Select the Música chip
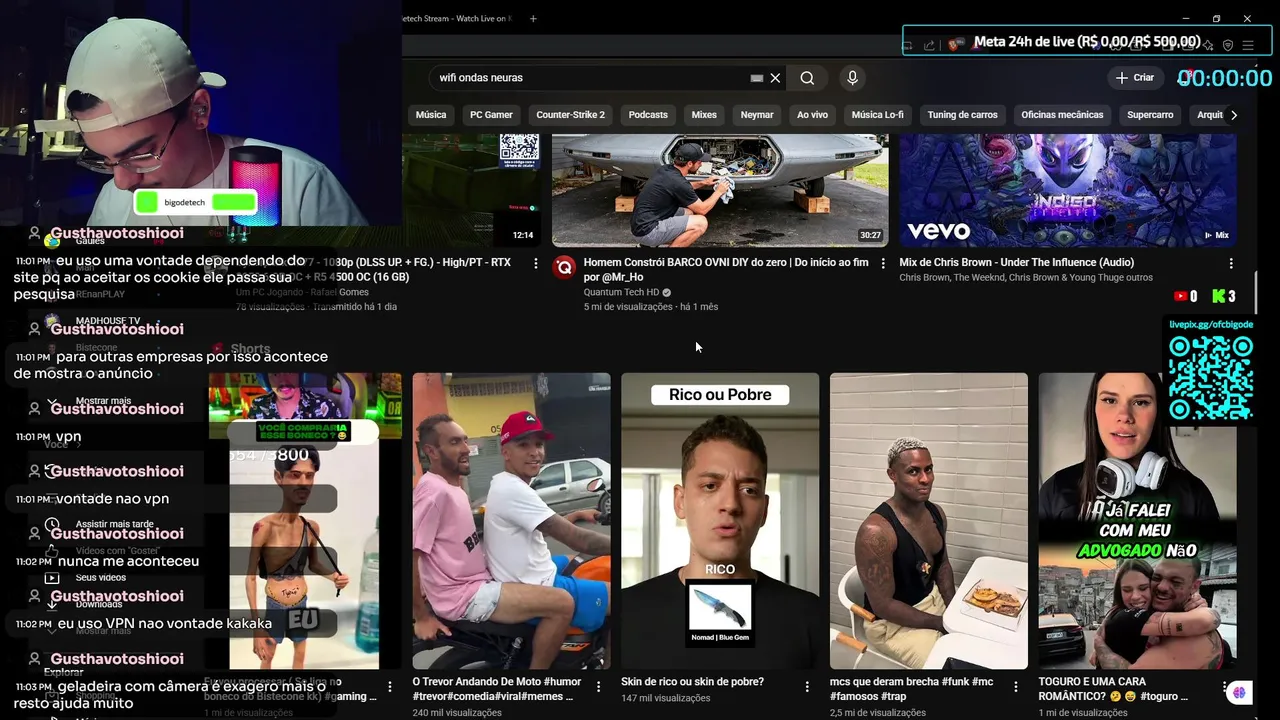 (x=431, y=115)
